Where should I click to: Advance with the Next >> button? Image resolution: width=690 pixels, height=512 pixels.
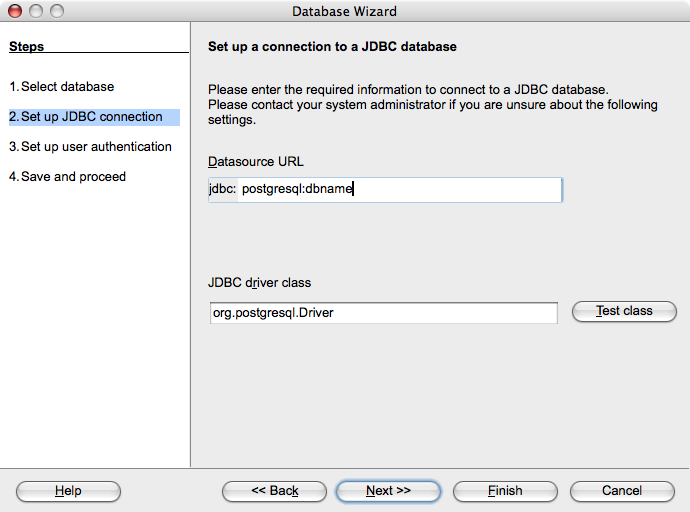click(x=388, y=491)
